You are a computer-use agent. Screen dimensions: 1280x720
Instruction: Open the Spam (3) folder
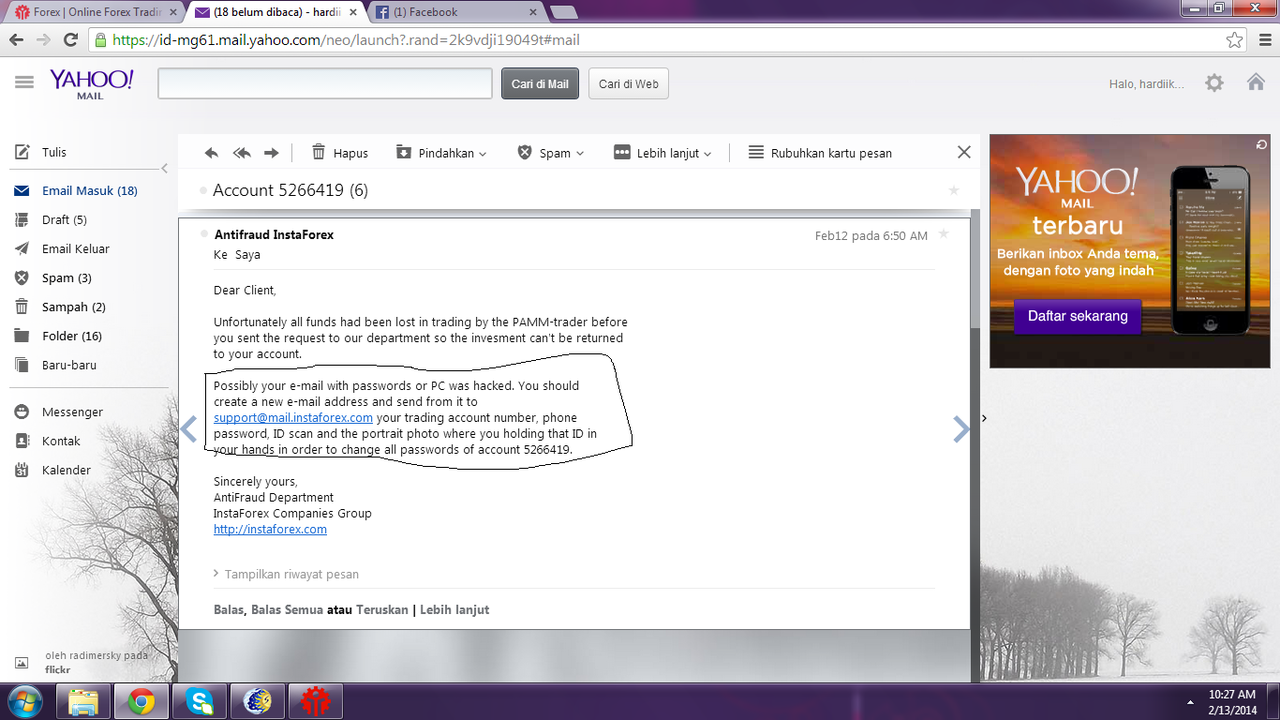(53, 277)
